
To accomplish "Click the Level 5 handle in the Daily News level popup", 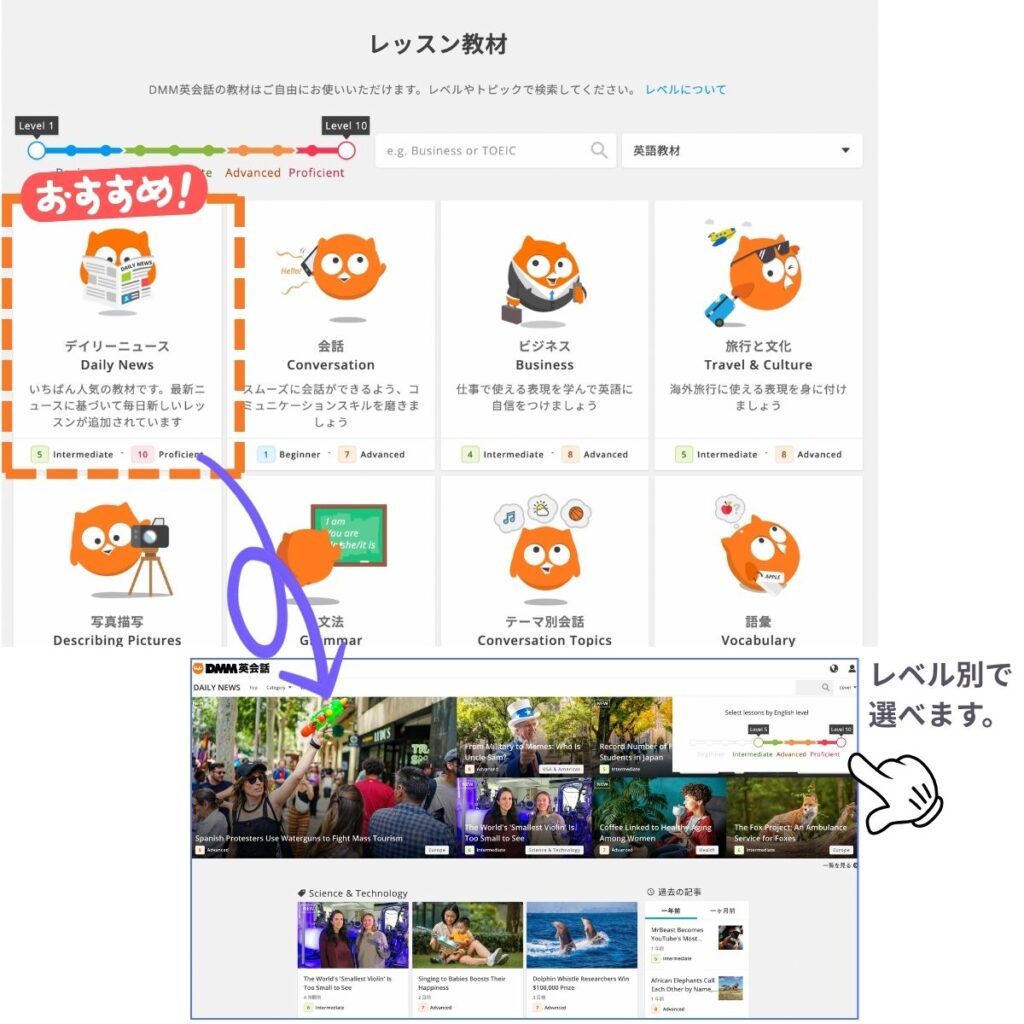I will coord(758,743).
